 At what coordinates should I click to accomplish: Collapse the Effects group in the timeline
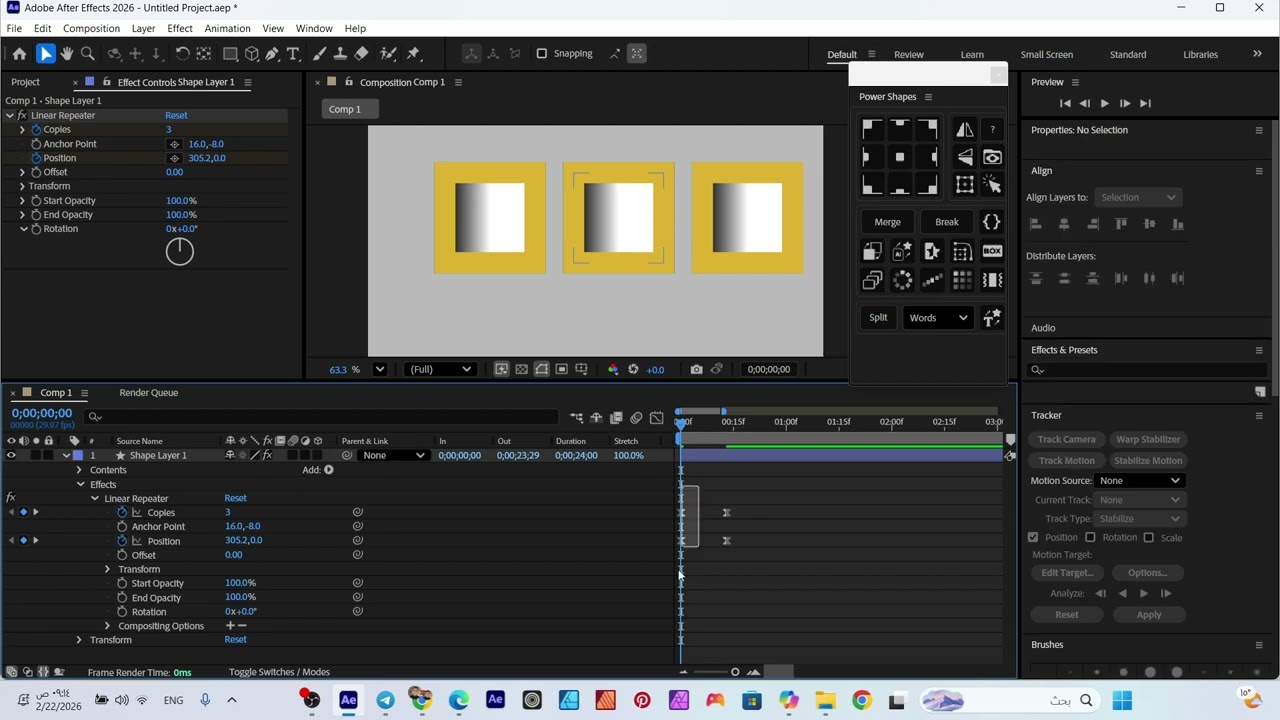[81, 485]
